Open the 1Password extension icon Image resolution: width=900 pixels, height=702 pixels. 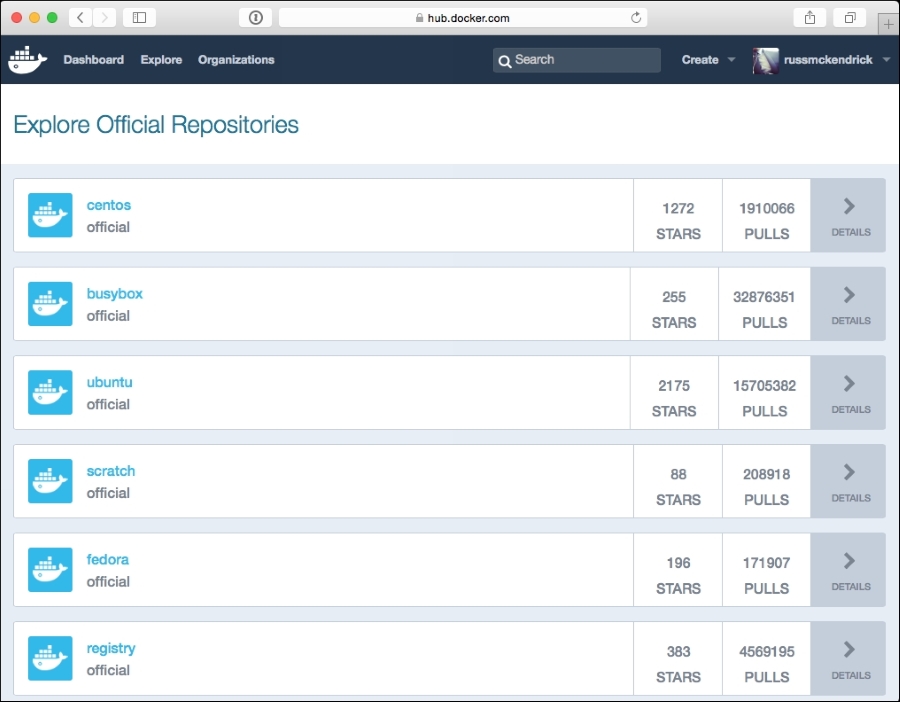tap(255, 18)
